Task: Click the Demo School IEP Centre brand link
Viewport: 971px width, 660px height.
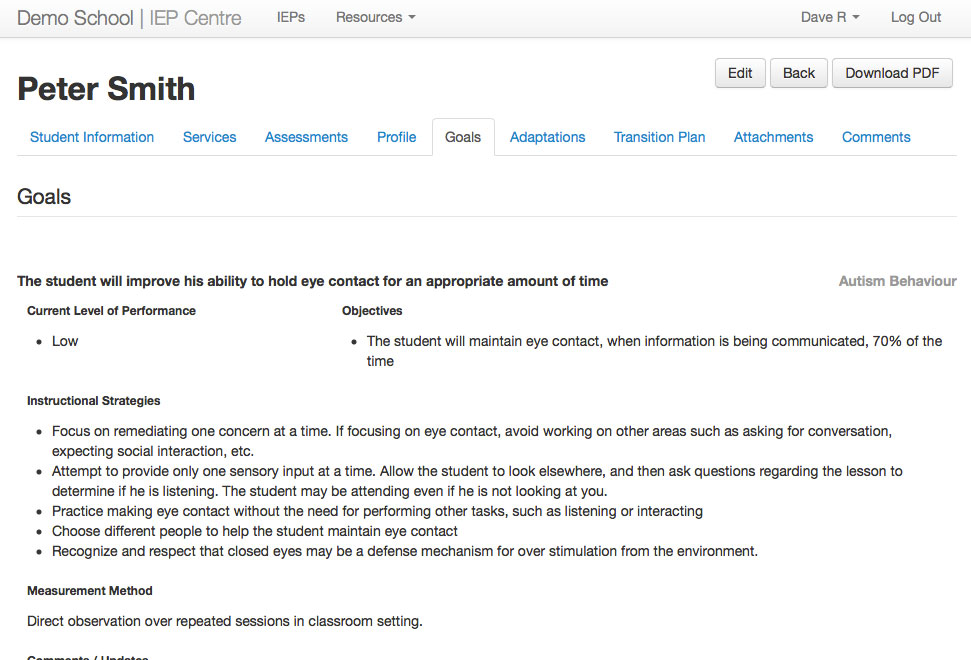Action: pos(129,17)
